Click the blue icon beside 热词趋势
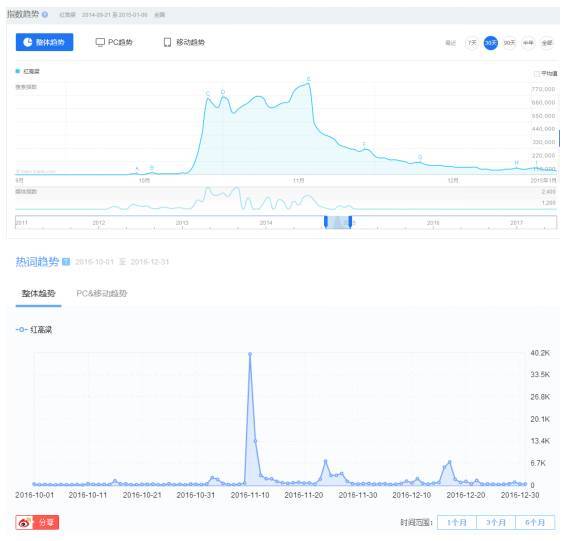The image size is (568, 541). click(66, 262)
